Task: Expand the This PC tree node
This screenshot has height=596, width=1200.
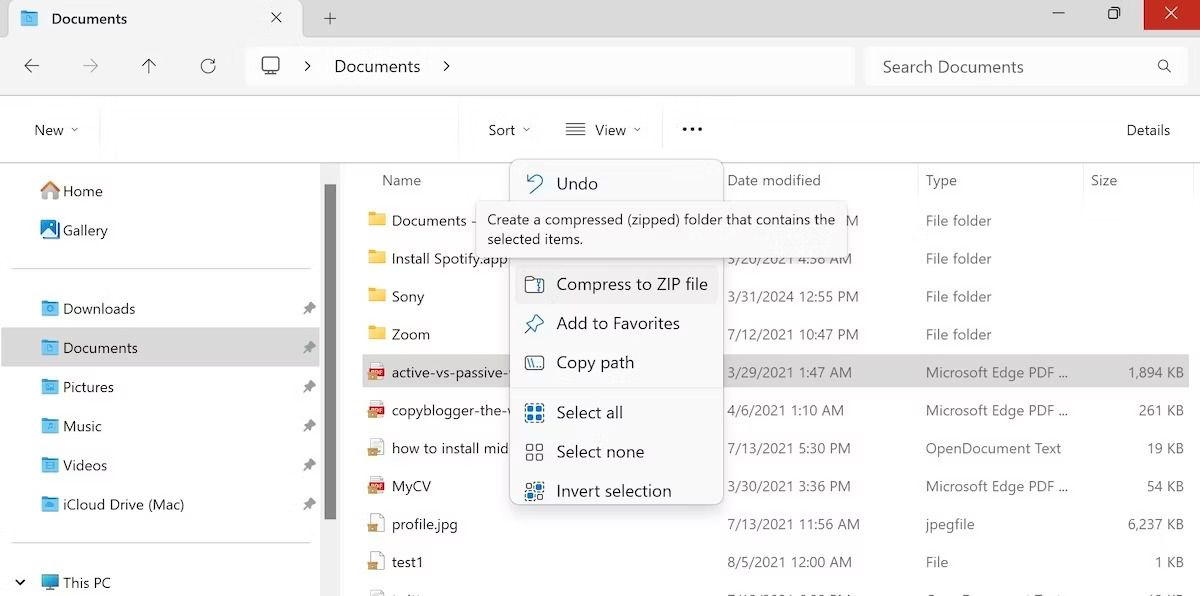Action: (21, 582)
